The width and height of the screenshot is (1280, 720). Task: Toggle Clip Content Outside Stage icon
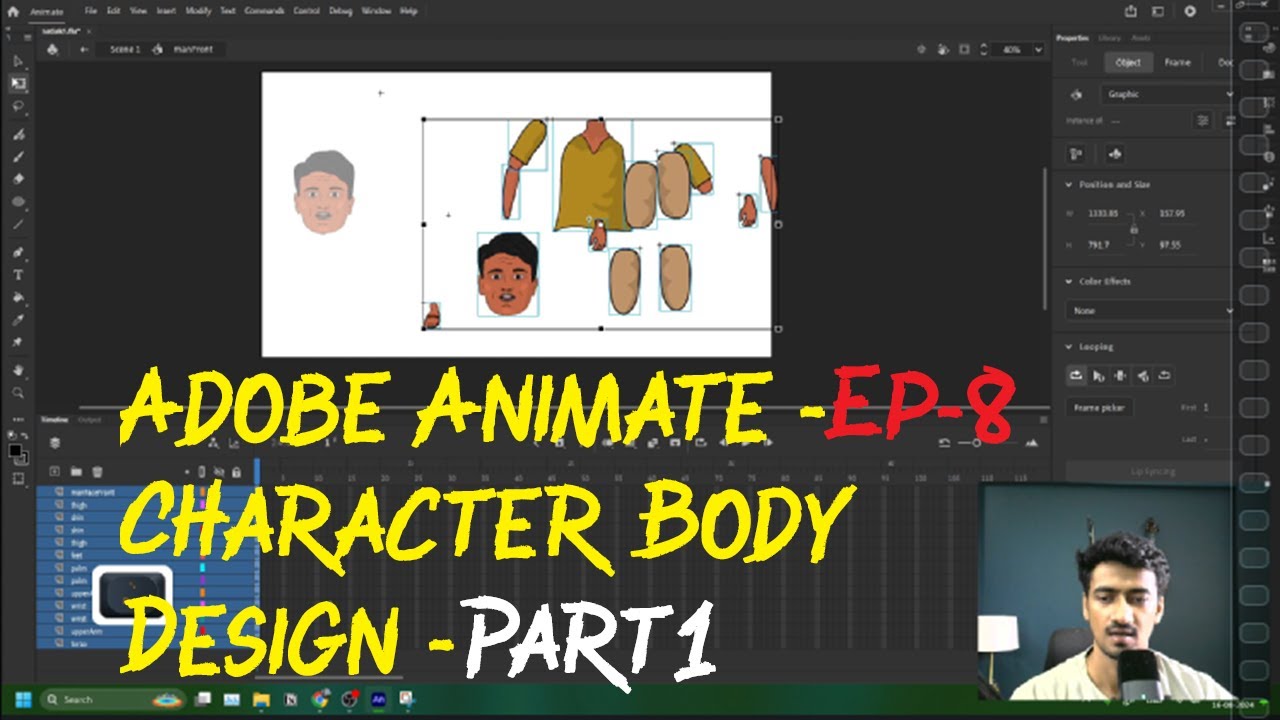coord(966,49)
